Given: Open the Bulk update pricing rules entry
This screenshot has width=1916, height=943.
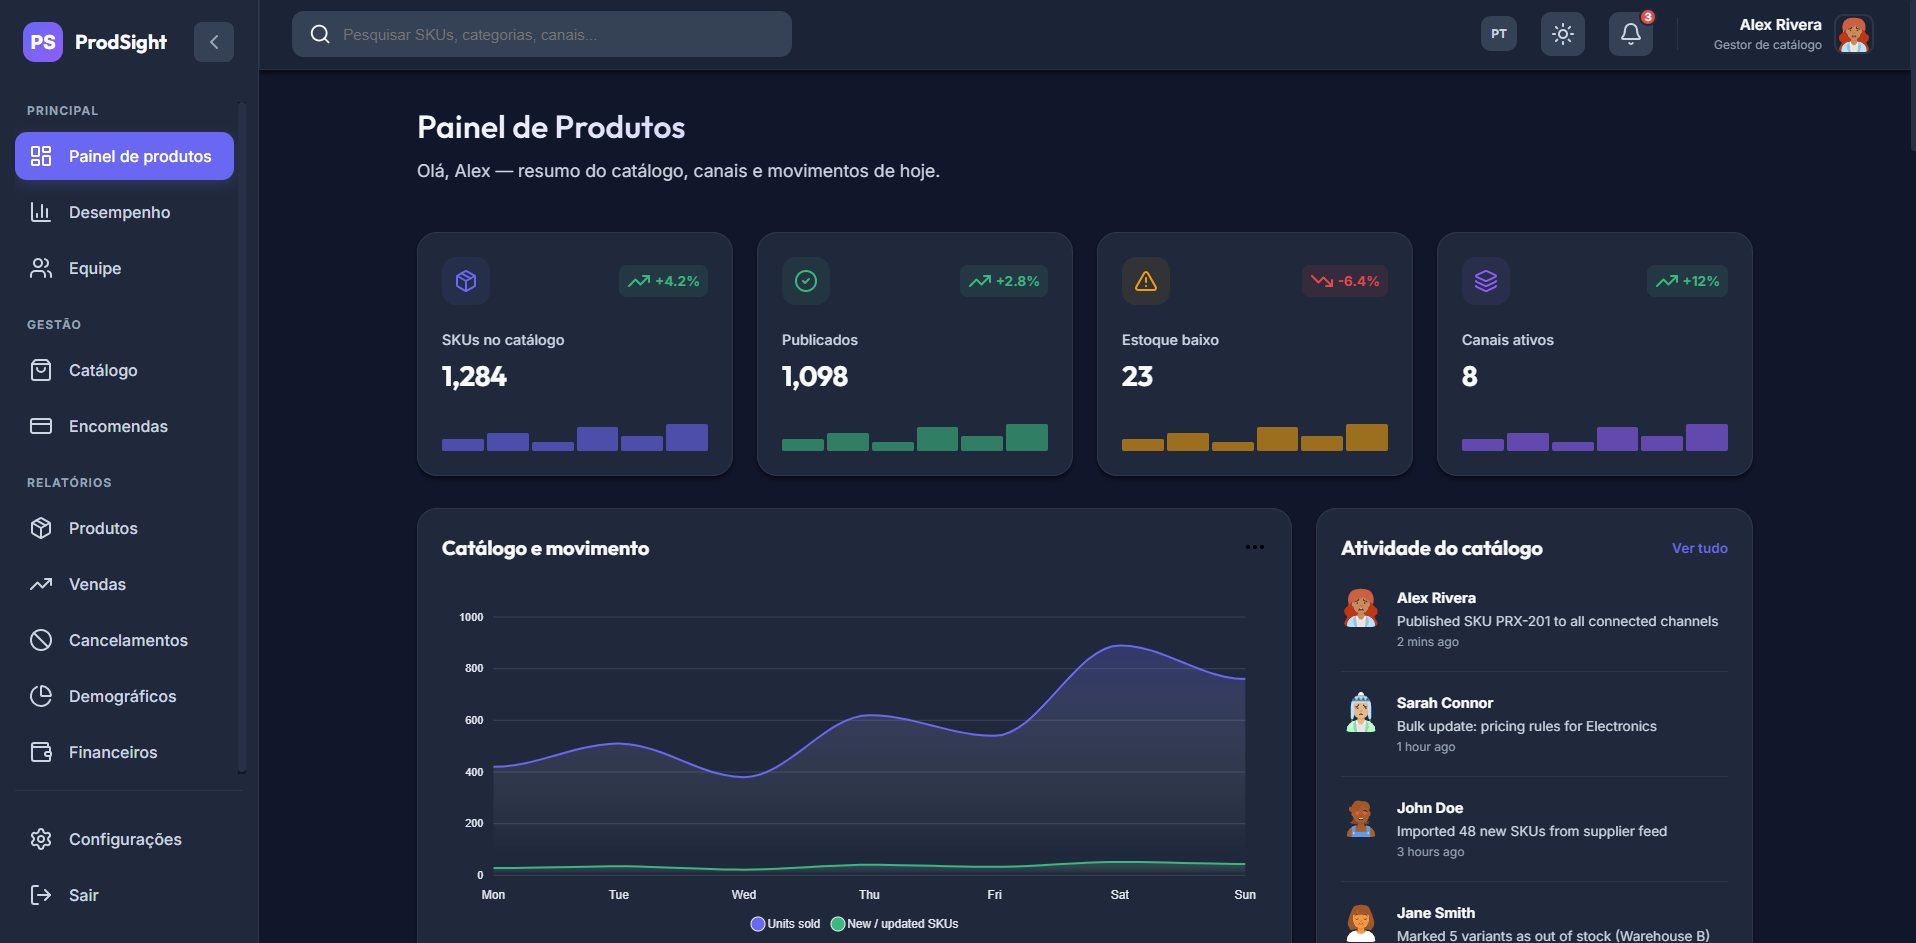Looking at the screenshot, I should [1534, 724].
